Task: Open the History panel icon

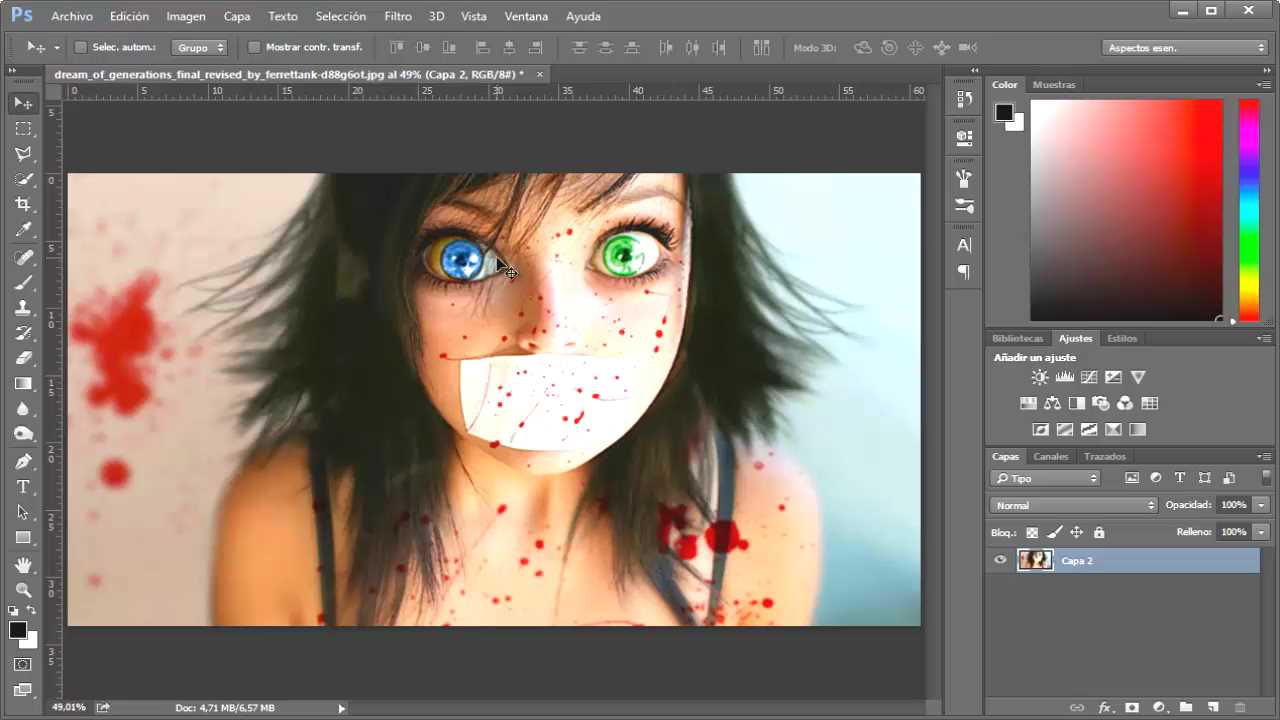Action: click(x=964, y=98)
